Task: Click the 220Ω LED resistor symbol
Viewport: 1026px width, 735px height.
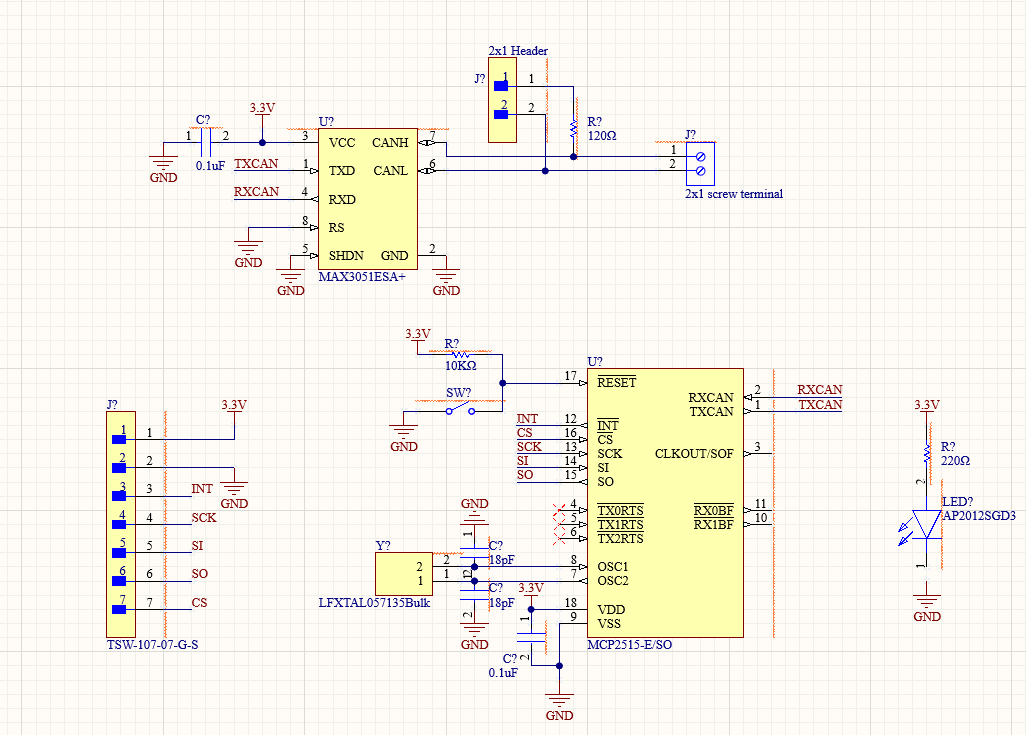Action: click(927, 453)
